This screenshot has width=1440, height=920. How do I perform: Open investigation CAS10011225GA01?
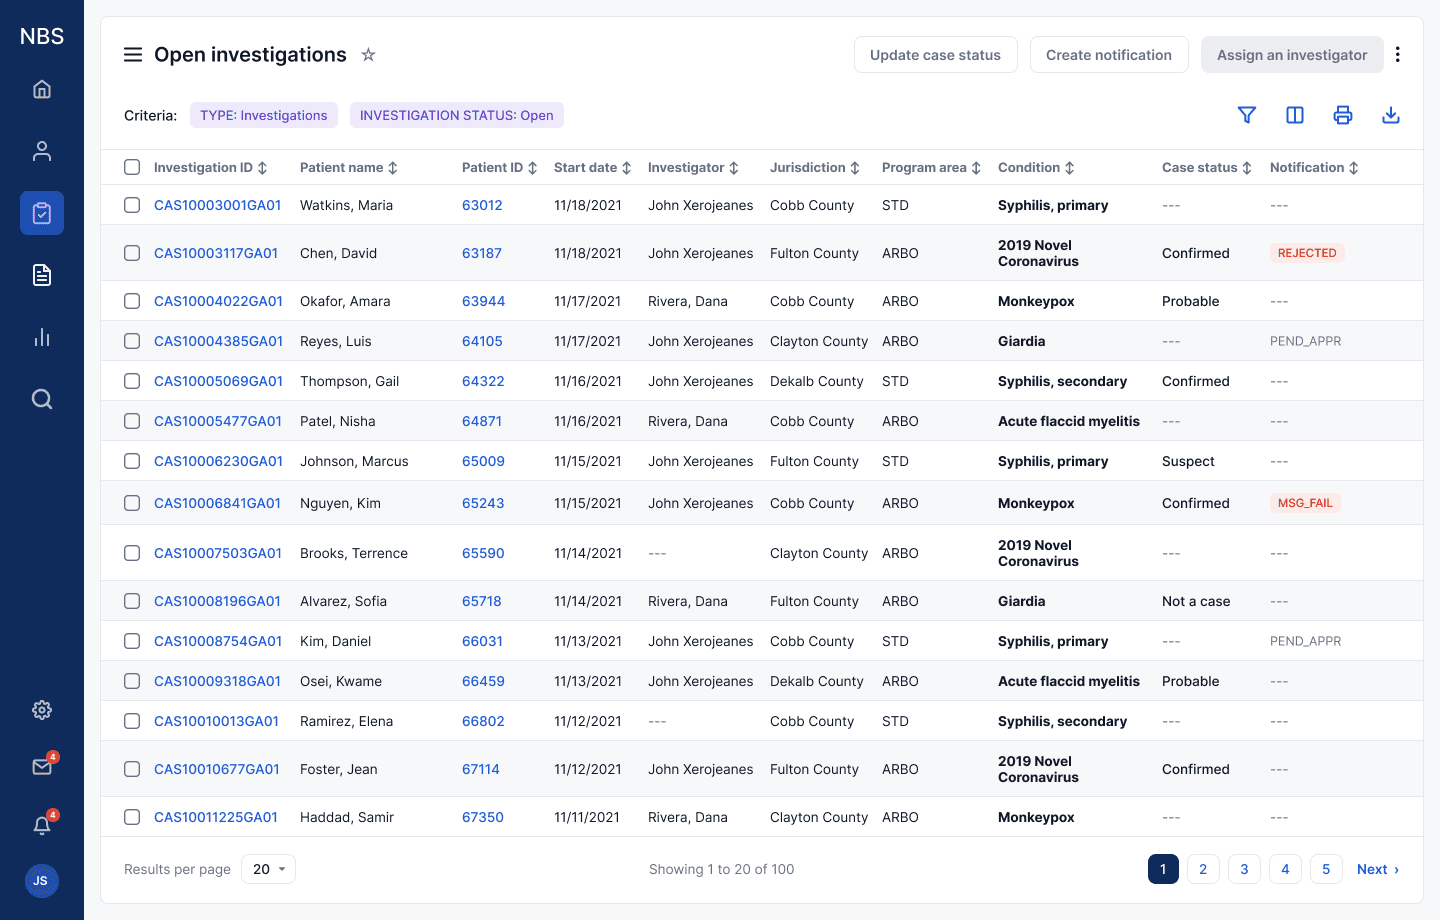tap(216, 817)
